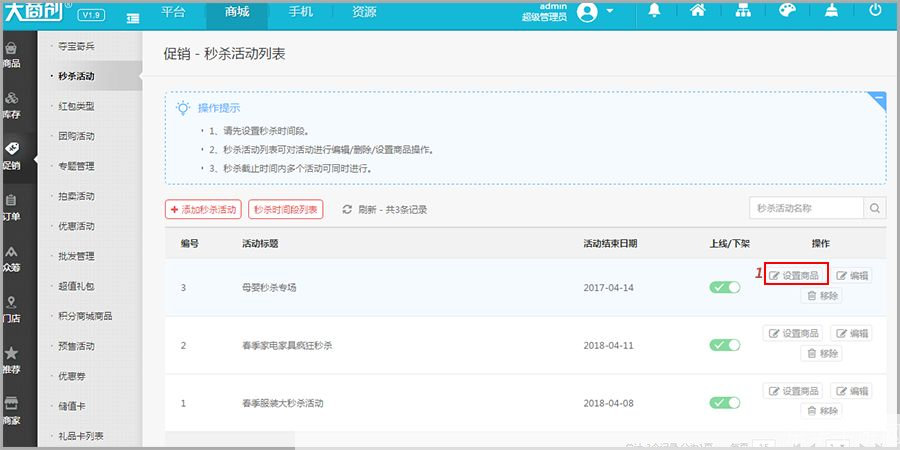This screenshot has height=450, width=900.
Task: Select 超值礼包 in the submenu
Action: click(x=76, y=286)
